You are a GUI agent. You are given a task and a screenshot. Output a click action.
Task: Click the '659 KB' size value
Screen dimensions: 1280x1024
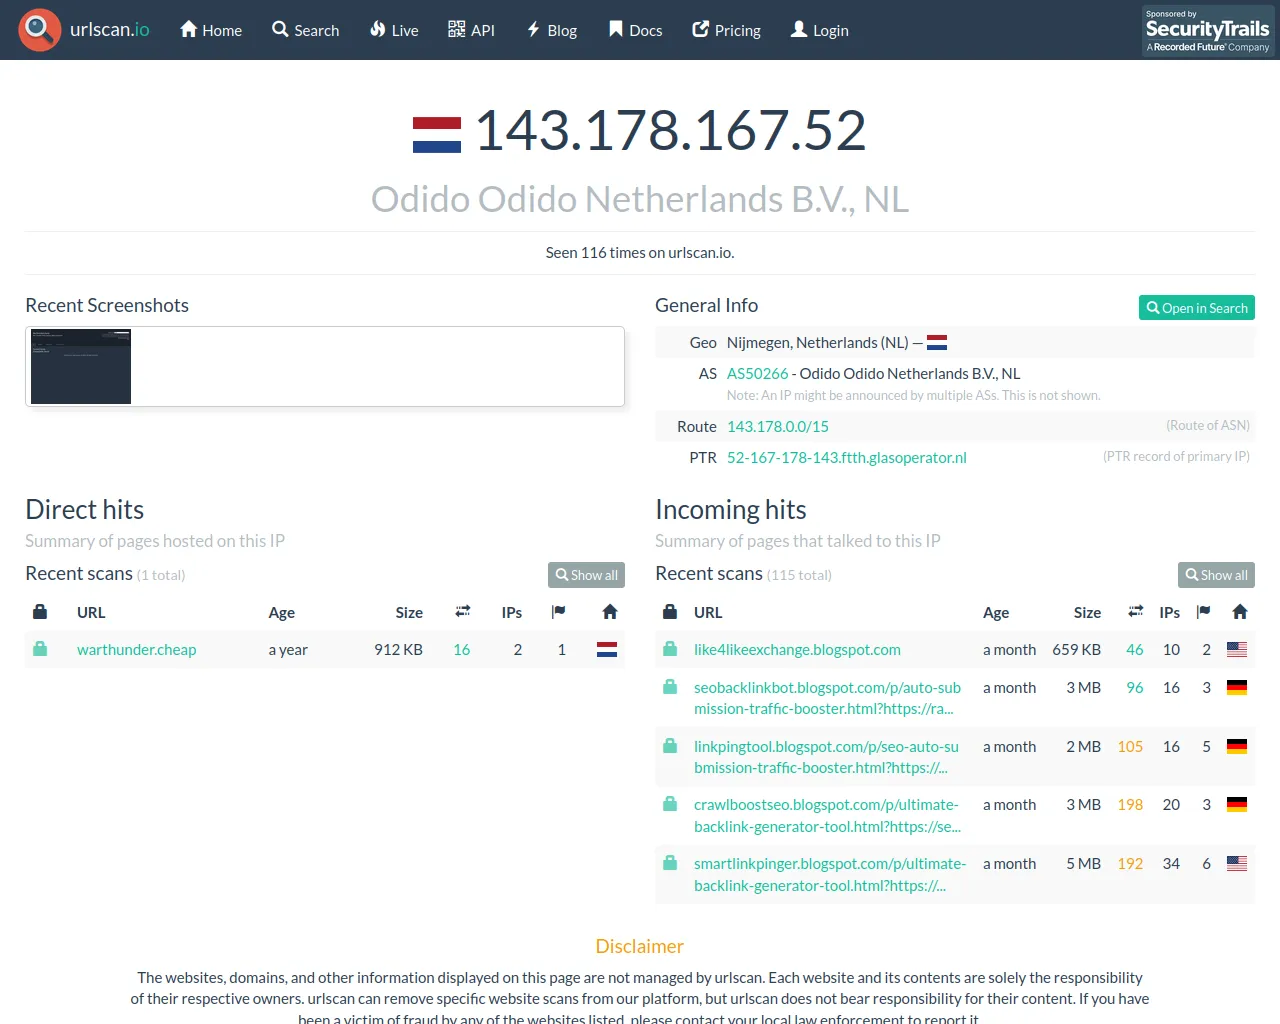pos(1076,649)
